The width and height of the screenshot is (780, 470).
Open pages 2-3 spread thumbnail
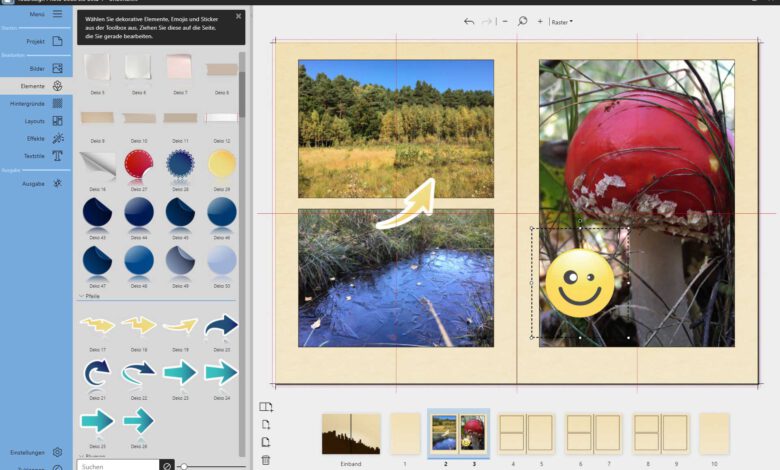tap(459, 433)
